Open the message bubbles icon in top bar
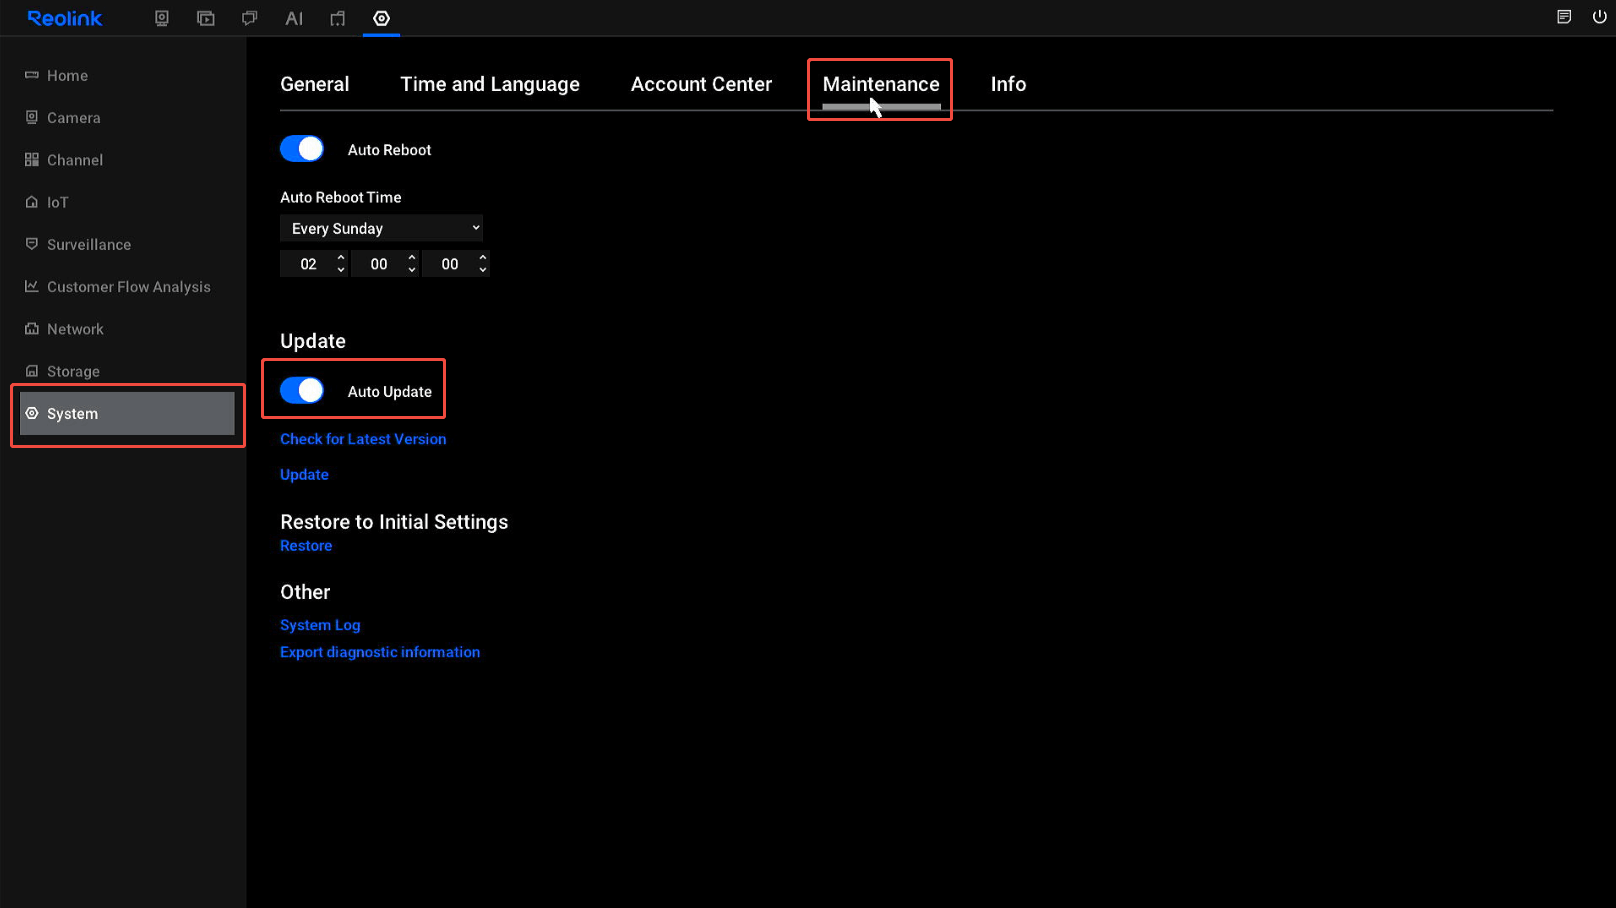The height and width of the screenshot is (908, 1616). tap(250, 18)
